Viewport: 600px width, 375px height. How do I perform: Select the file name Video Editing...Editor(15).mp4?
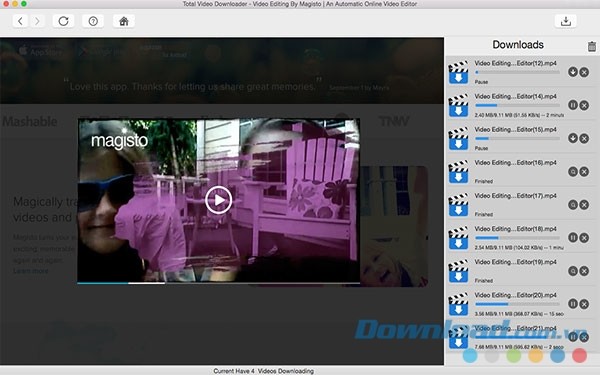(515, 129)
